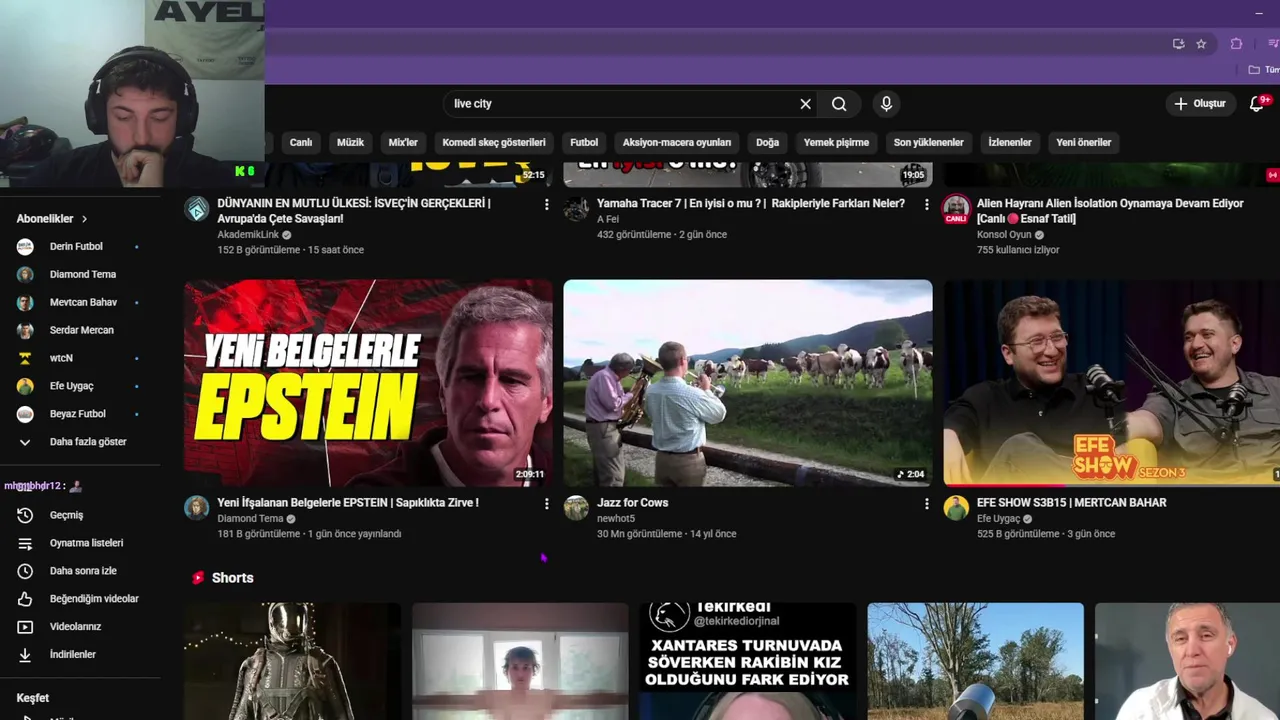Screen dimensions: 1280x720
Task: Click the Shorts section heading
Action: coord(232,578)
